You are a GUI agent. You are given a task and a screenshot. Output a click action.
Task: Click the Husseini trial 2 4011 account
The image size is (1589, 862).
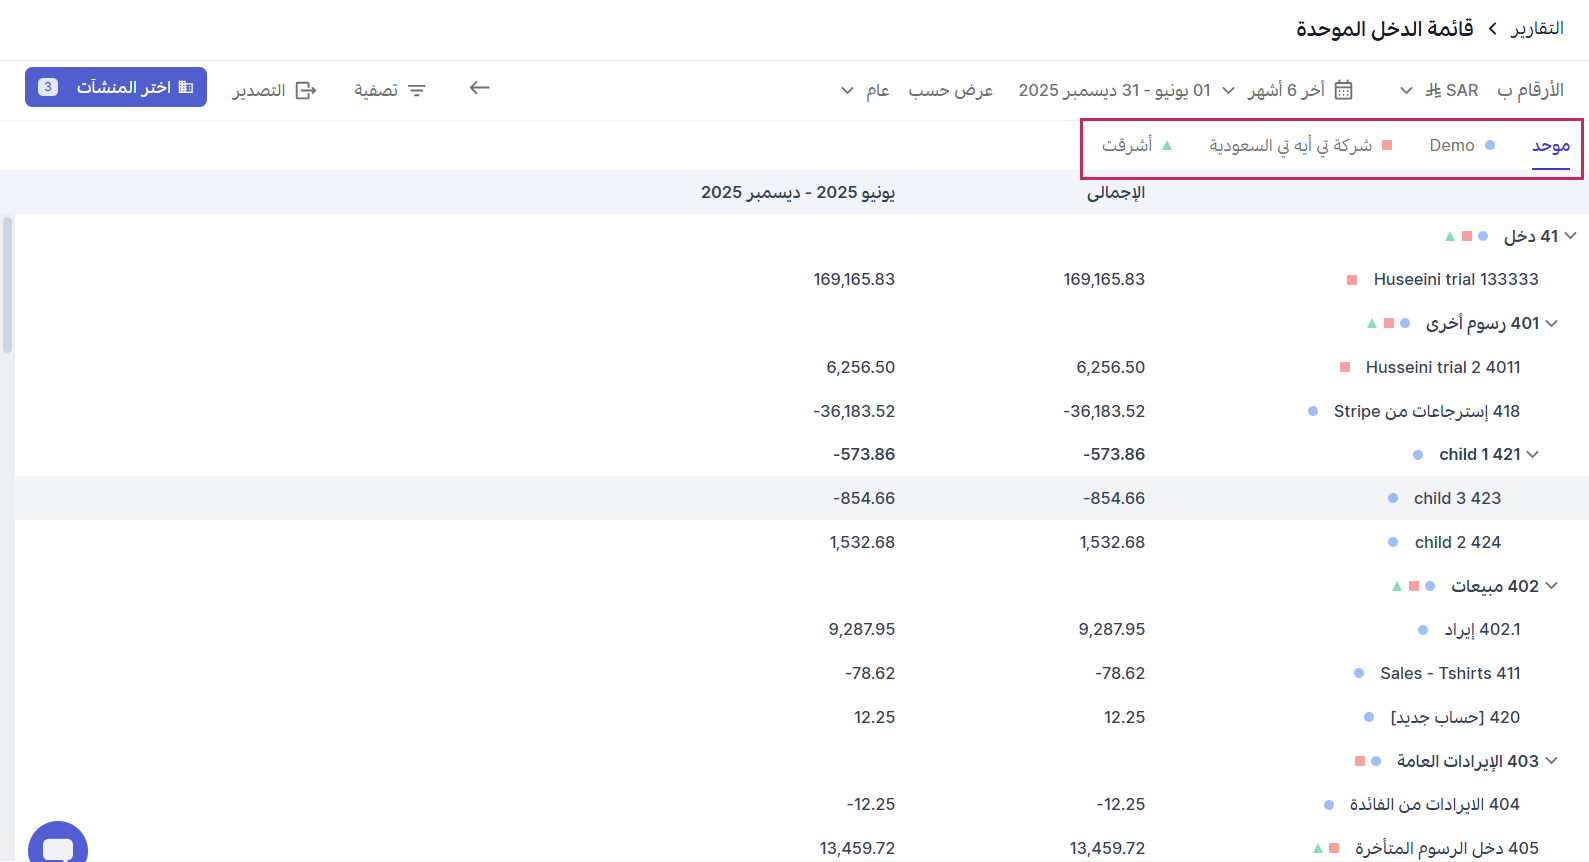(x=1443, y=367)
